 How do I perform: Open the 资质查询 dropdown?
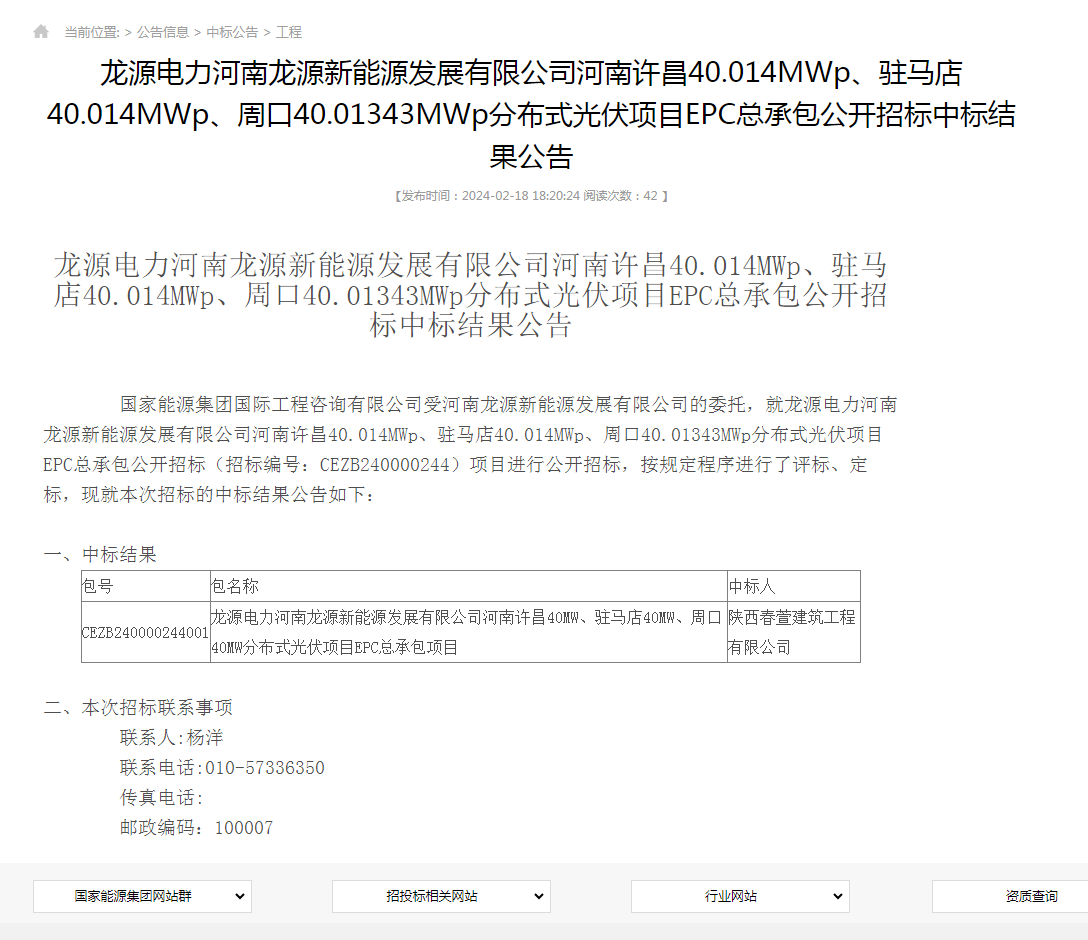pyautogui.click(x=1010, y=896)
